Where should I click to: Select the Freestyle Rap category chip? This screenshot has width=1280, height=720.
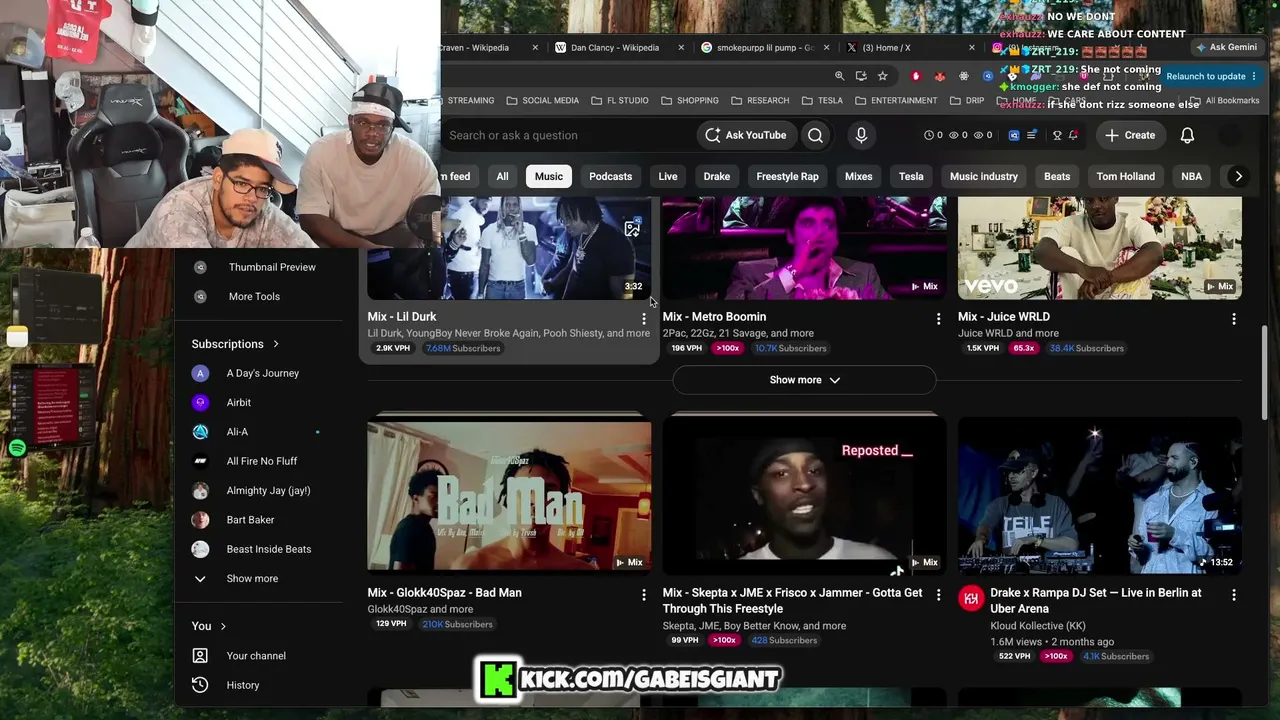click(x=787, y=176)
